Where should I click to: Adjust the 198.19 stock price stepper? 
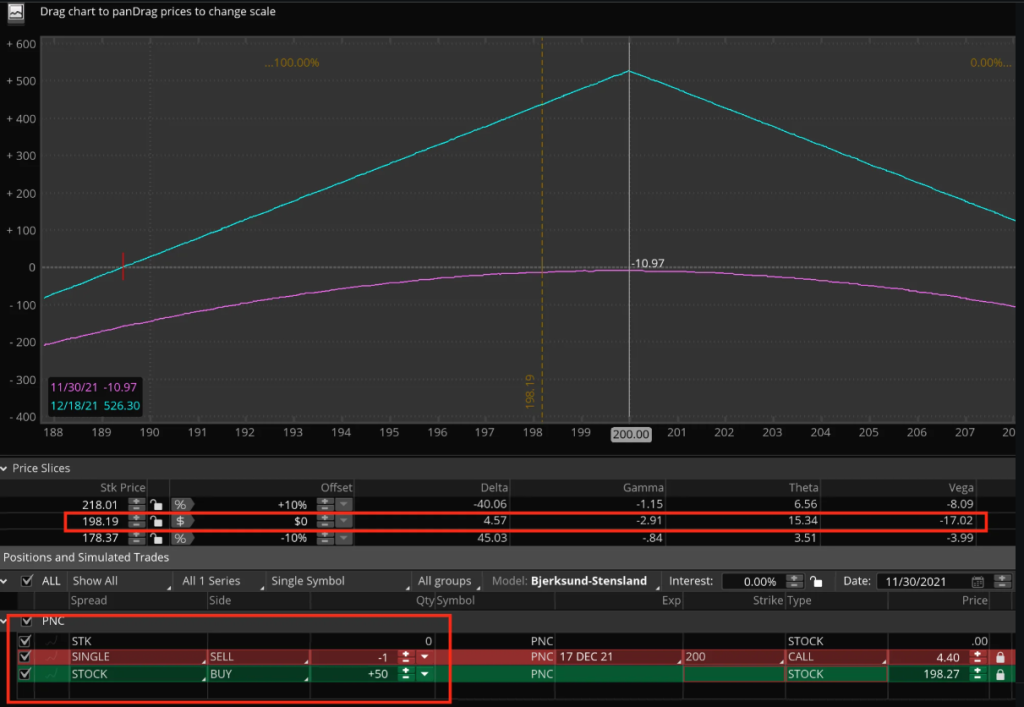pyautogui.click(x=136, y=521)
